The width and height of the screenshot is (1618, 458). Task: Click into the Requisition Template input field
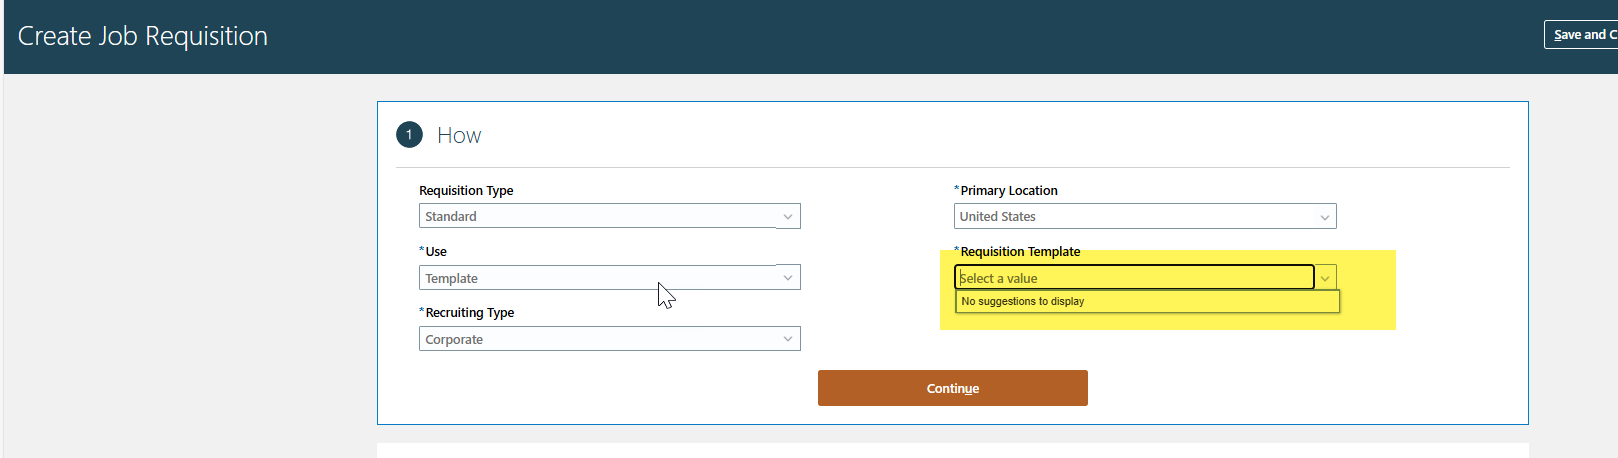[x=1135, y=278]
